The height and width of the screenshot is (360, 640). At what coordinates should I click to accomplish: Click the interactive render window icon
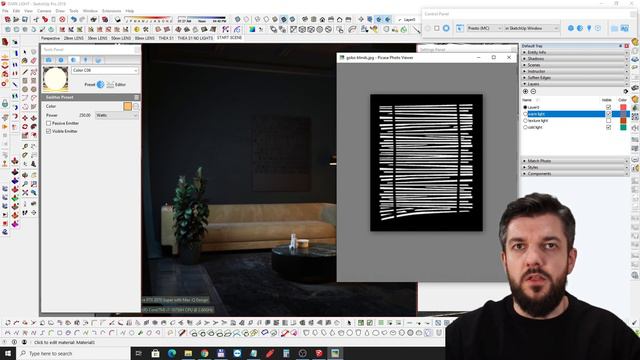460,28
